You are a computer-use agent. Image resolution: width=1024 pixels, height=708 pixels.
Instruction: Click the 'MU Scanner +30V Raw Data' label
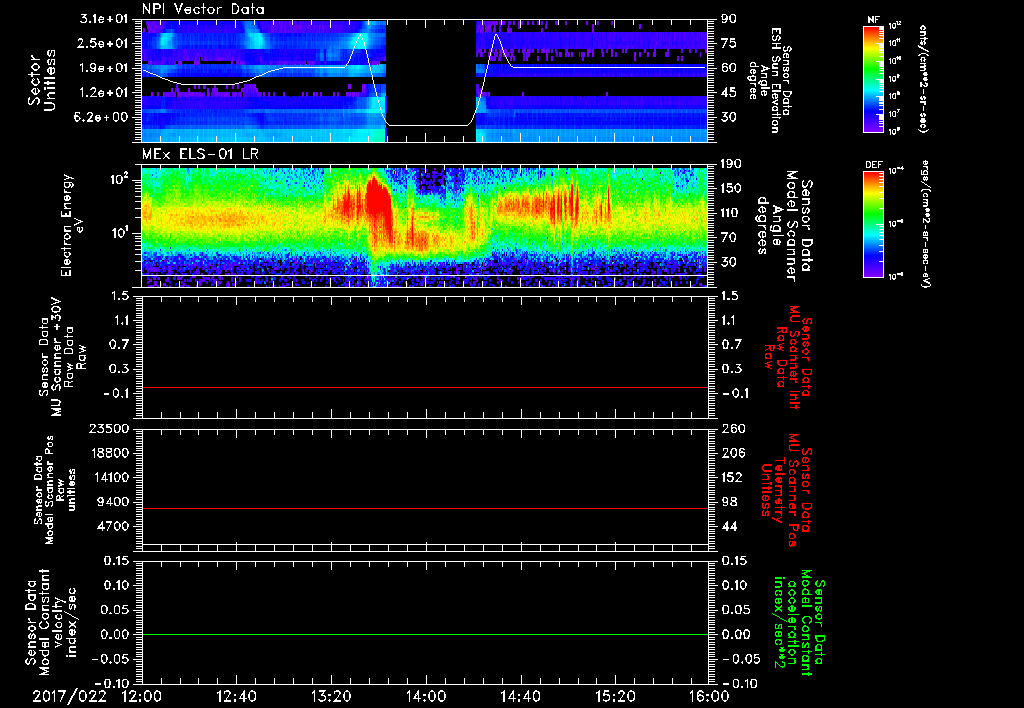coord(62,357)
